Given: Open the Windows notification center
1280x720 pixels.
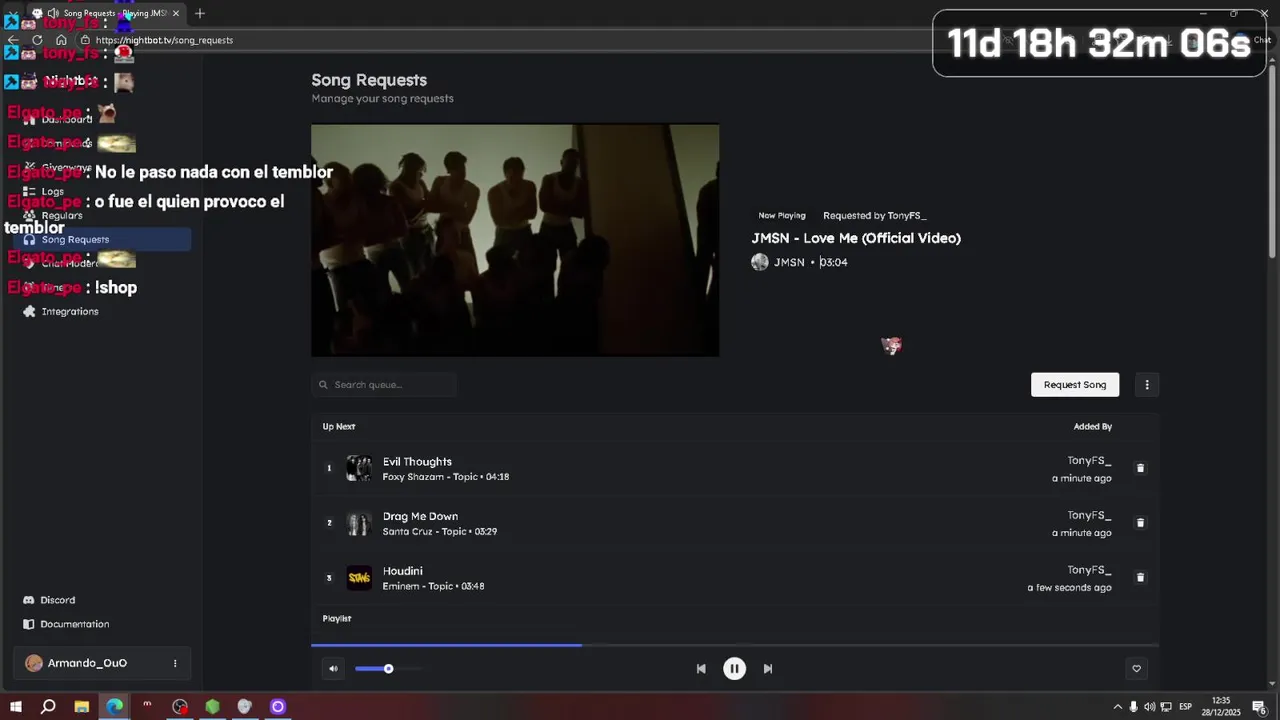Looking at the screenshot, I should pyautogui.click(x=1259, y=707).
